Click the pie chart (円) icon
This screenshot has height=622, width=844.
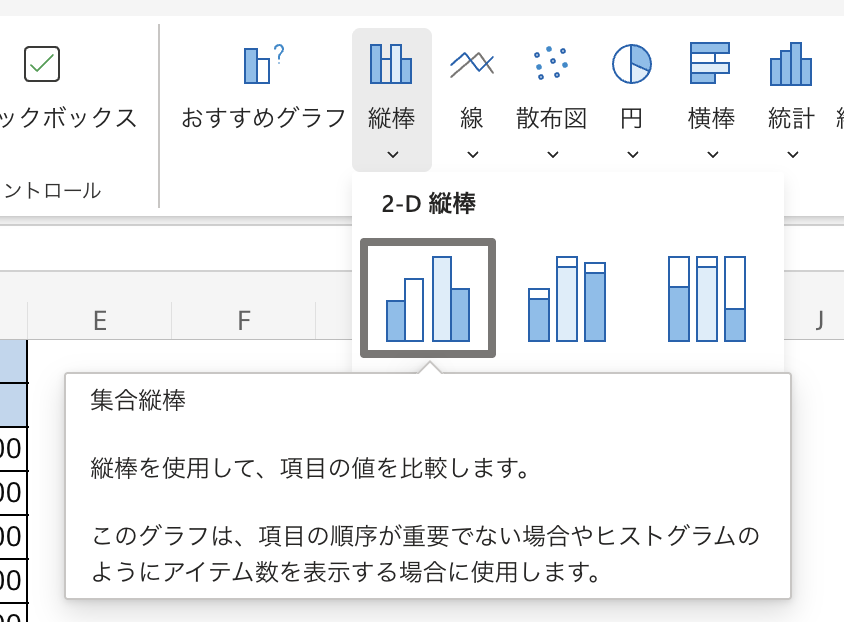coord(632,64)
